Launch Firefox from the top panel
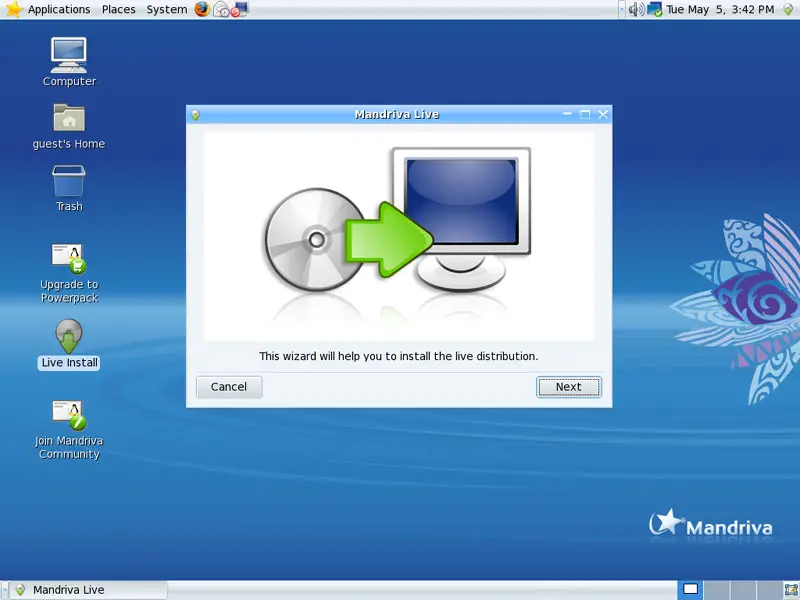Screen dimensions: 800x600 click(202, 9)
